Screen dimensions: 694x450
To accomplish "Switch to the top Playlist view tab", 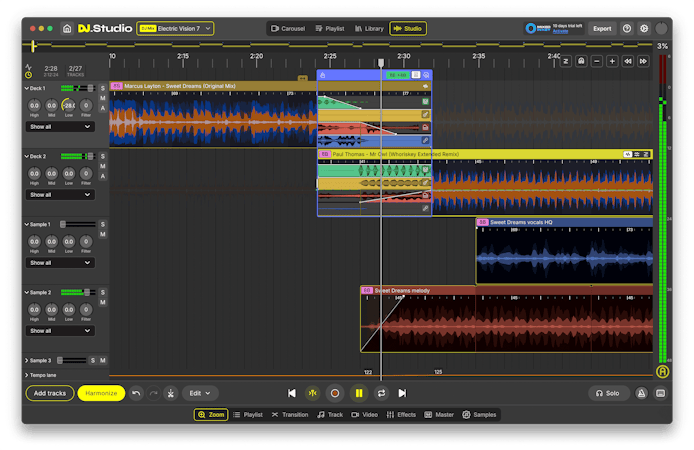I will 330,29.
